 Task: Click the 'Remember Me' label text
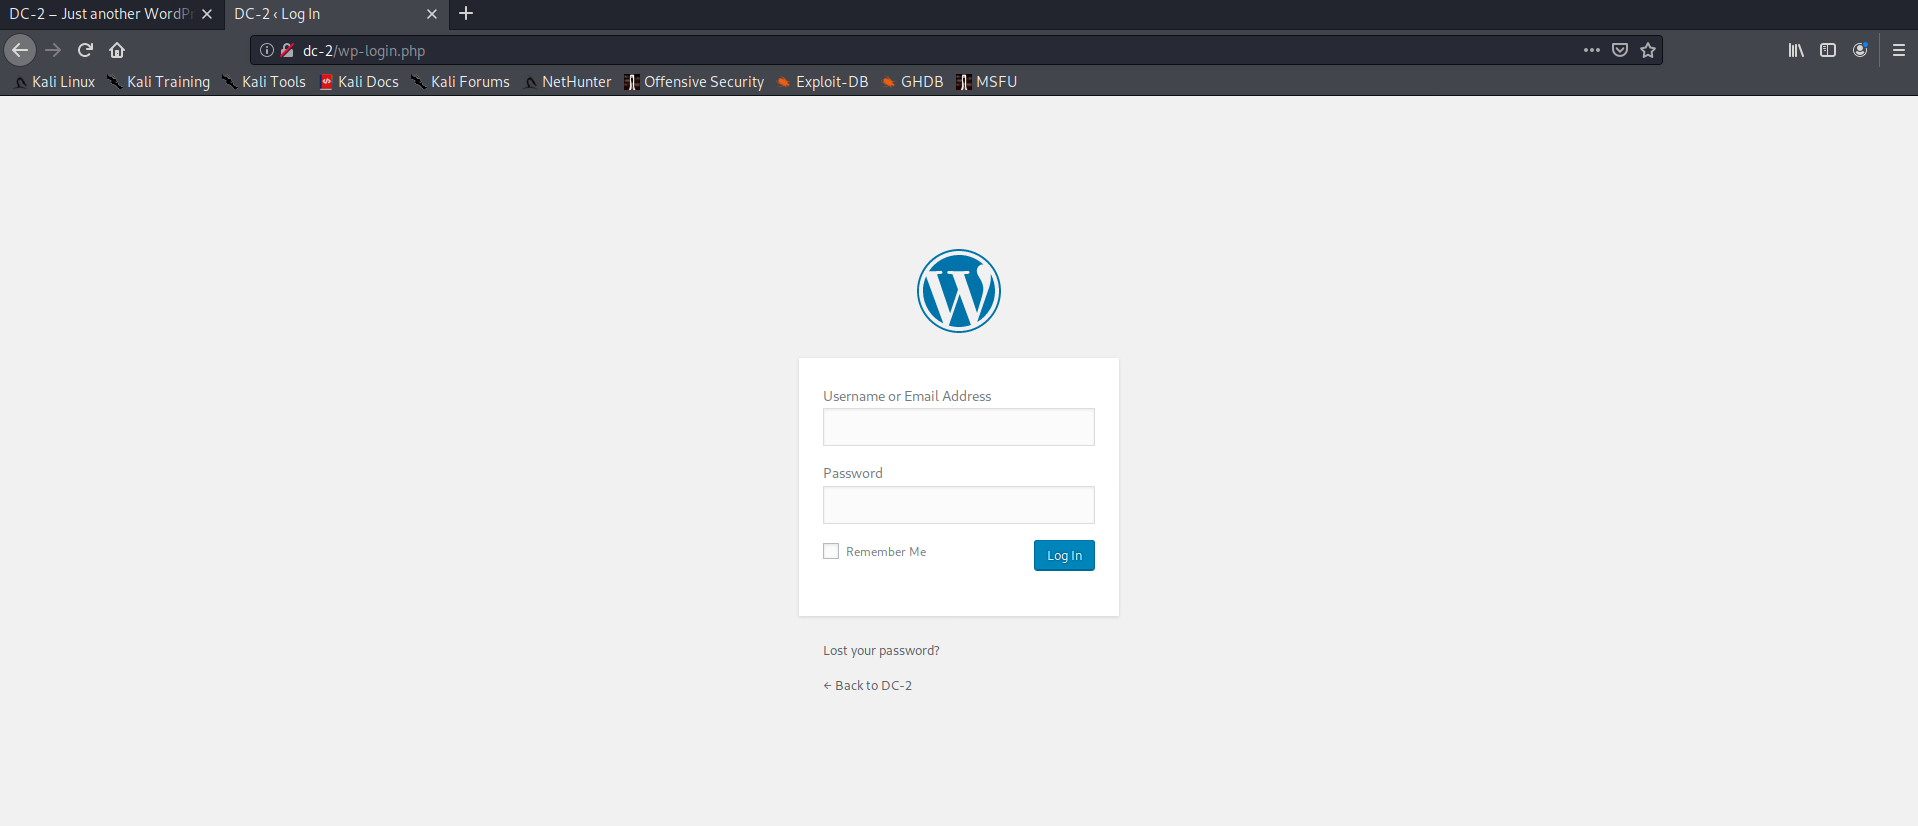(886, 552)
